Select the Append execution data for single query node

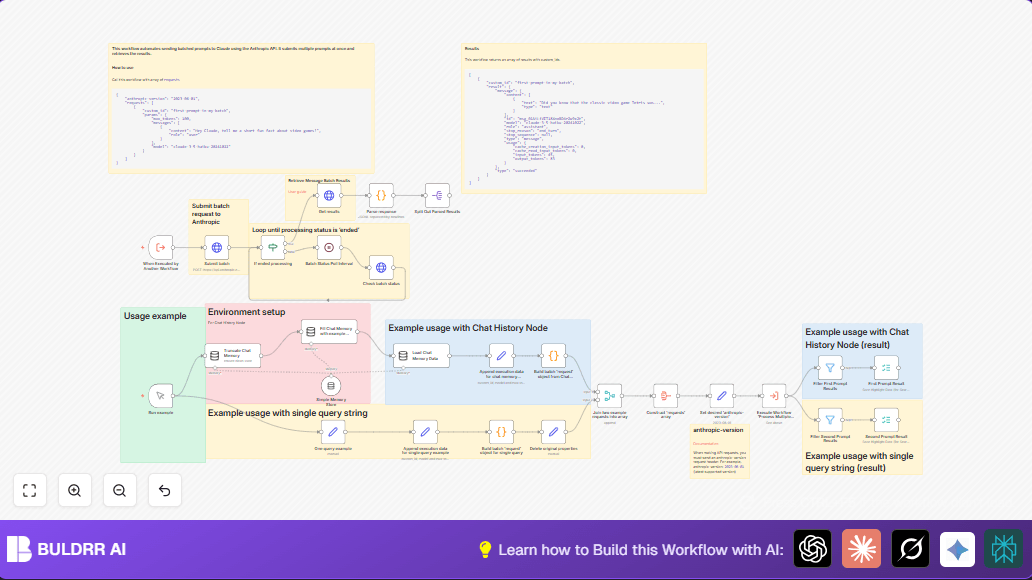[425, 433]
